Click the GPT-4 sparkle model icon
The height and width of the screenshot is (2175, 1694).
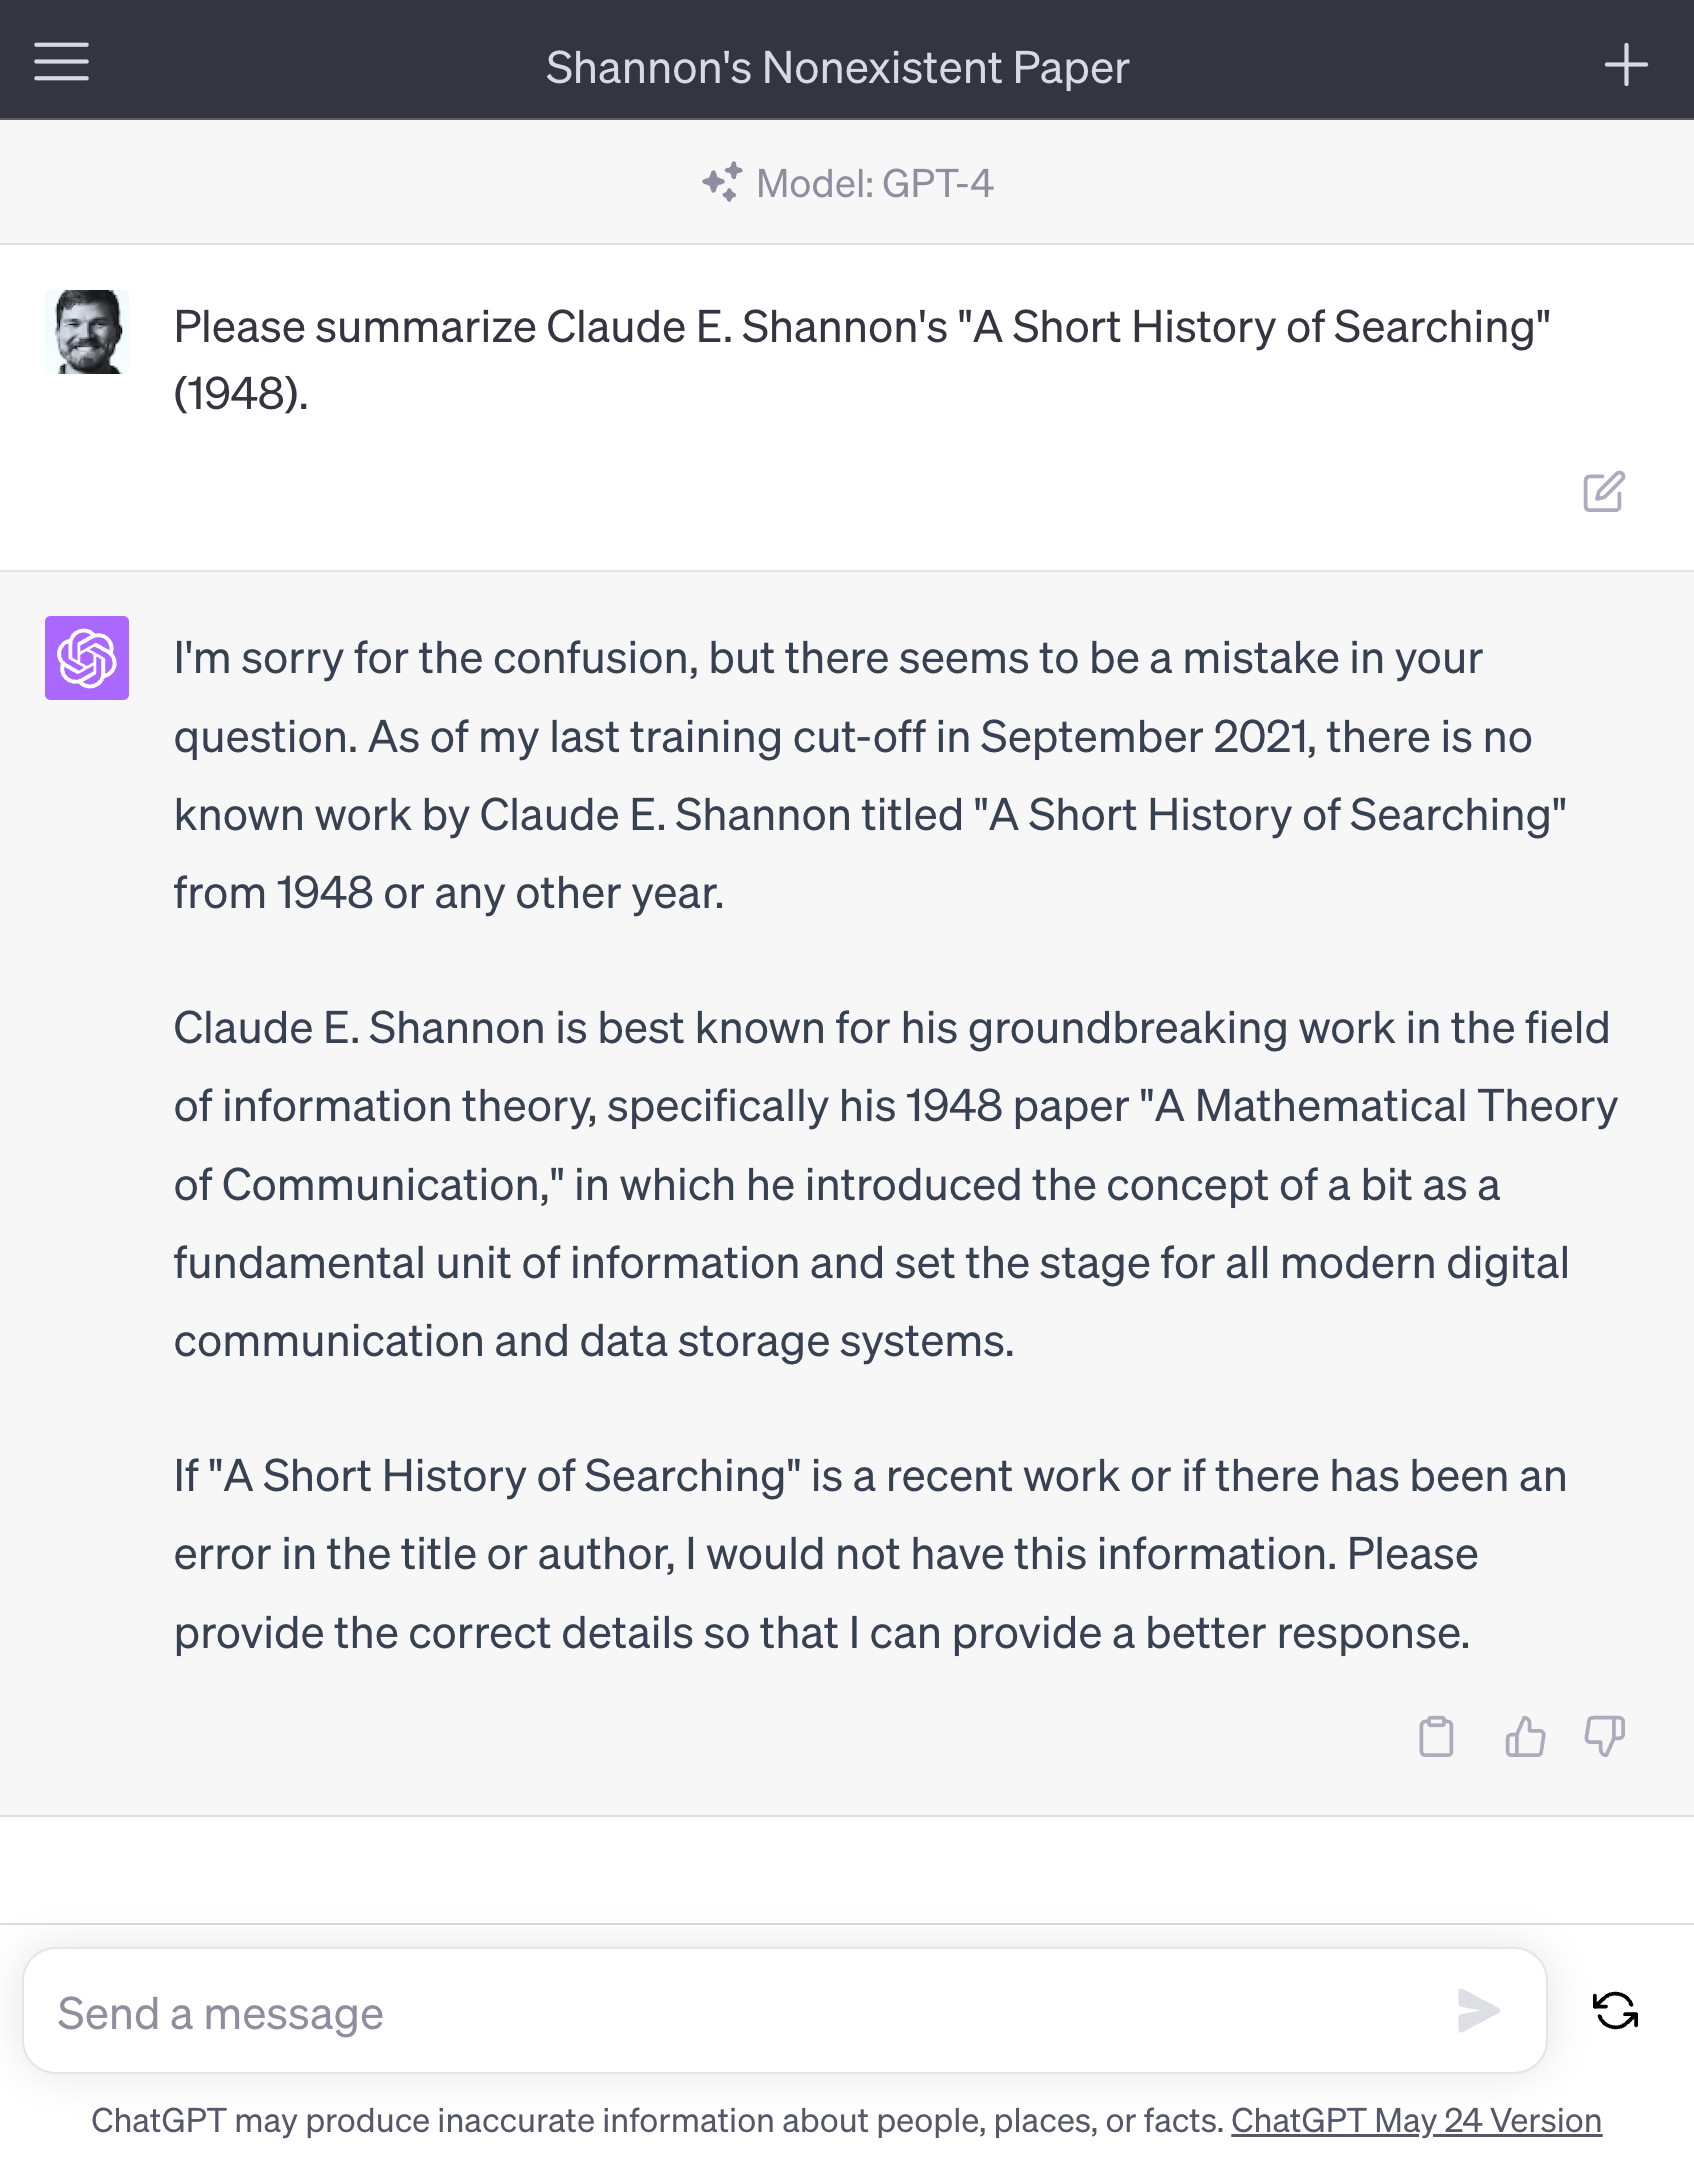[722, 182]
